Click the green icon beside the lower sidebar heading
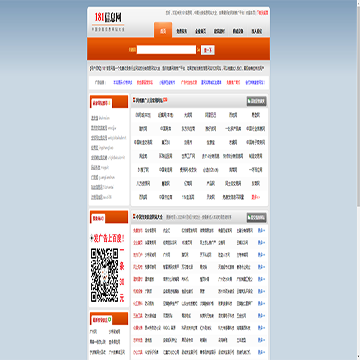360x360 pixels. tap(109, 319)
